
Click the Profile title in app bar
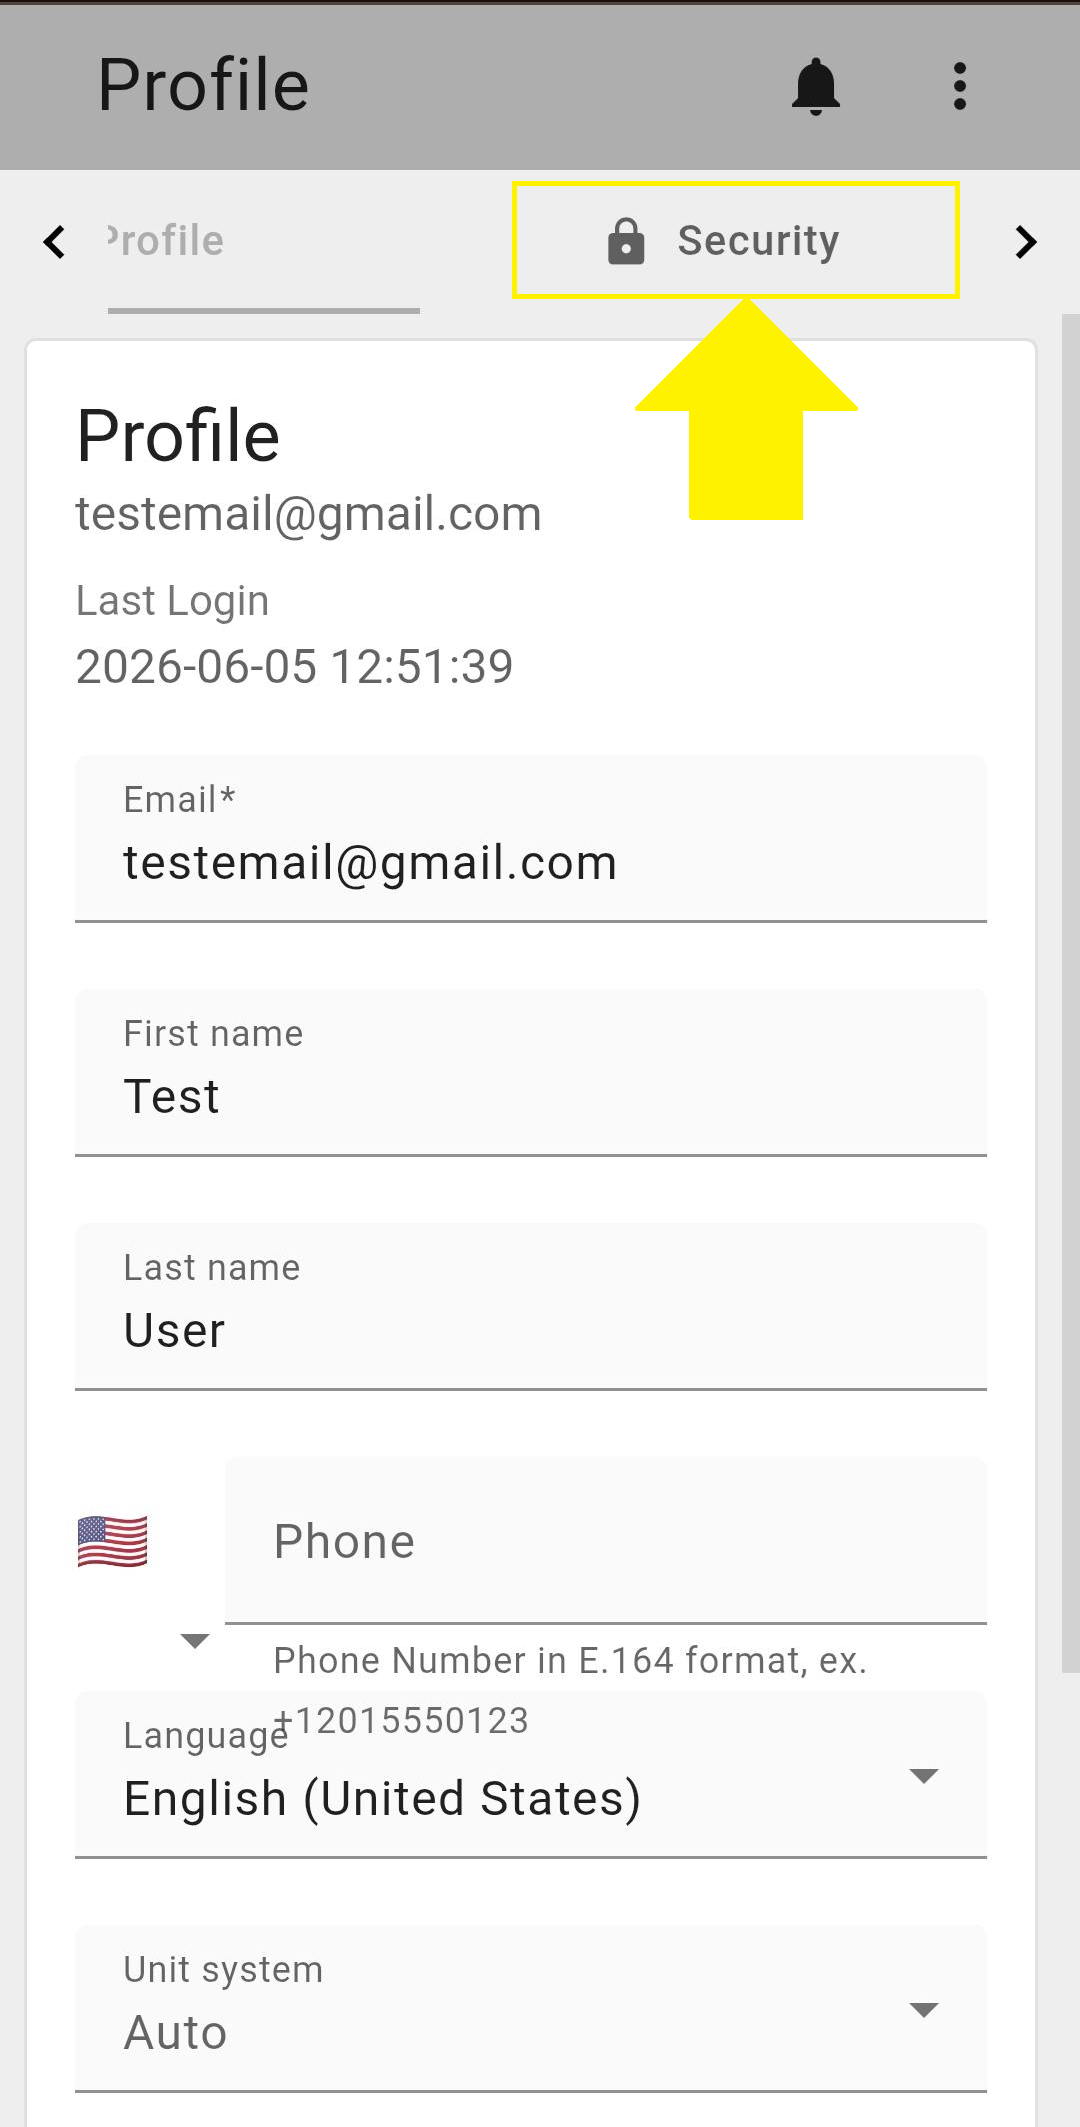pos(204,85)
